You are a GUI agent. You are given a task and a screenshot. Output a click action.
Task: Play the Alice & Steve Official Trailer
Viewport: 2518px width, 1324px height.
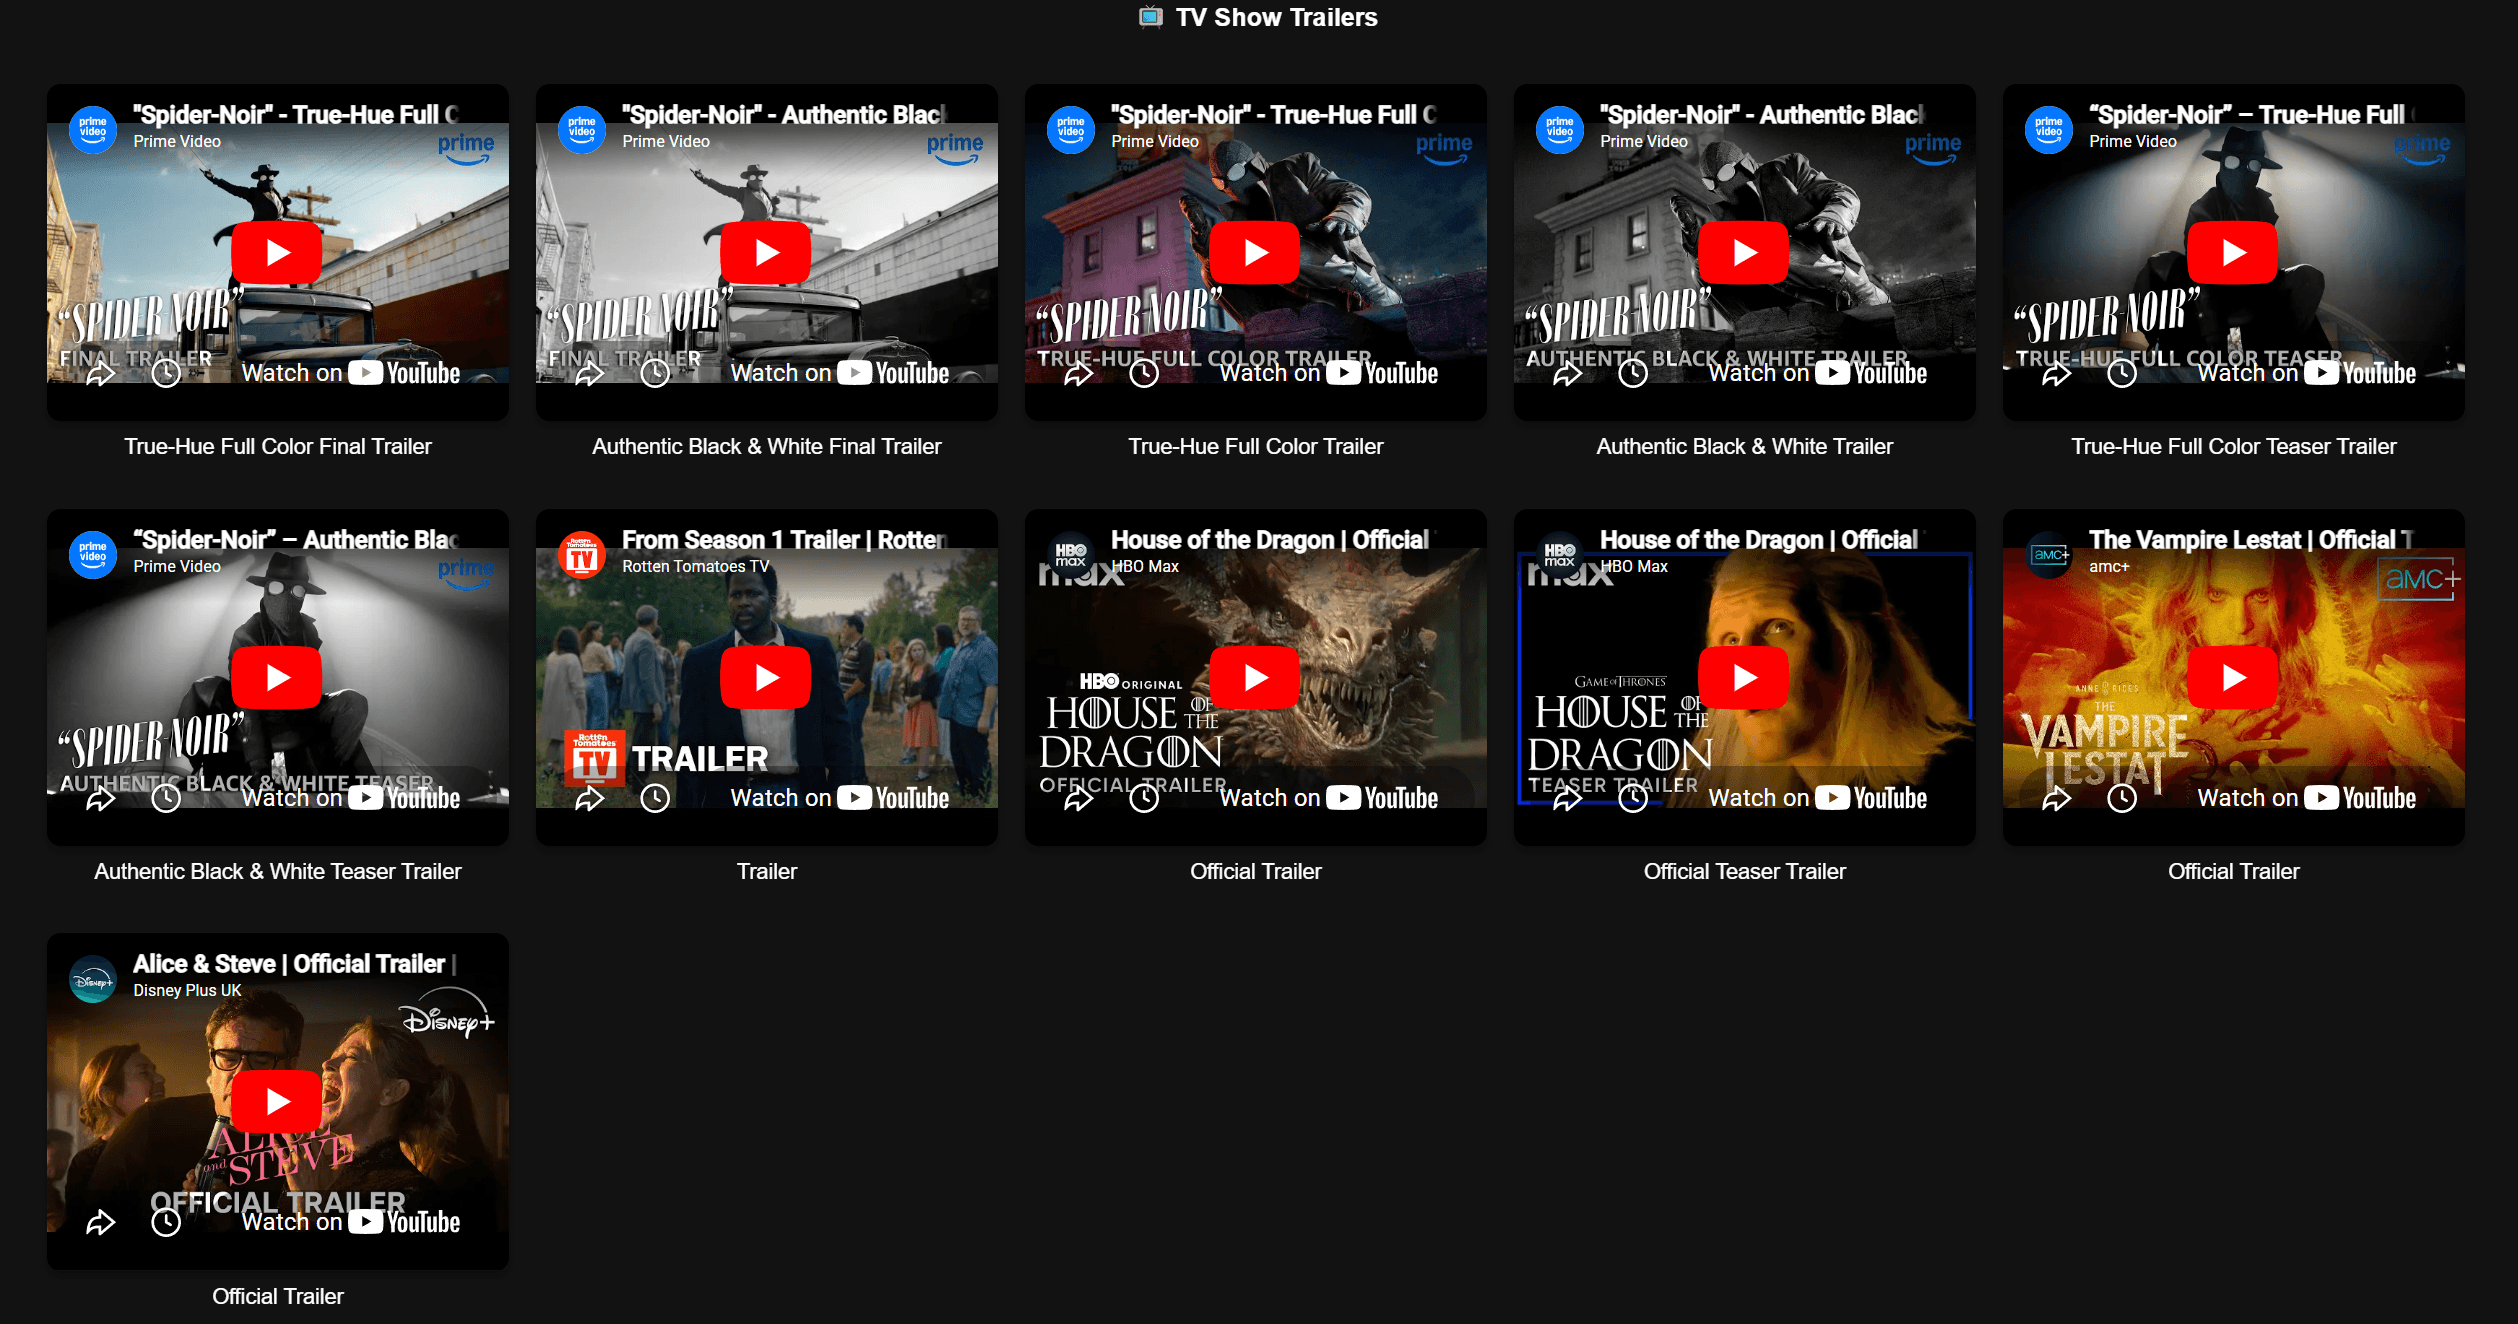(x=277, y=1102)
